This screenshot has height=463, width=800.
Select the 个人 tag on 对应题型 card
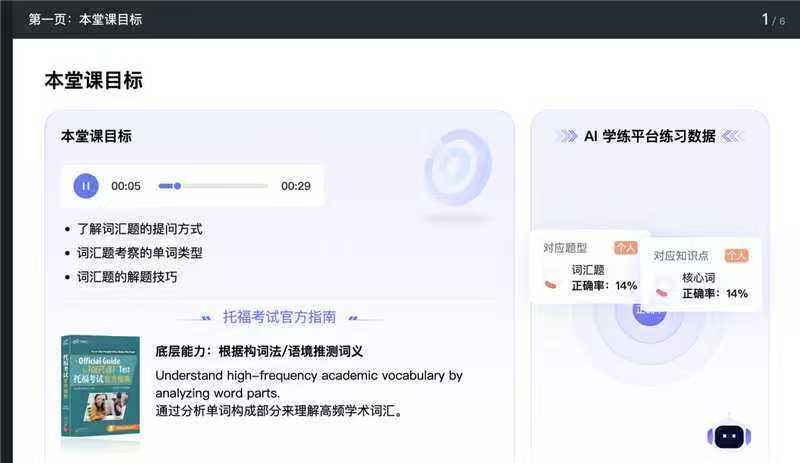pos(626,247)
